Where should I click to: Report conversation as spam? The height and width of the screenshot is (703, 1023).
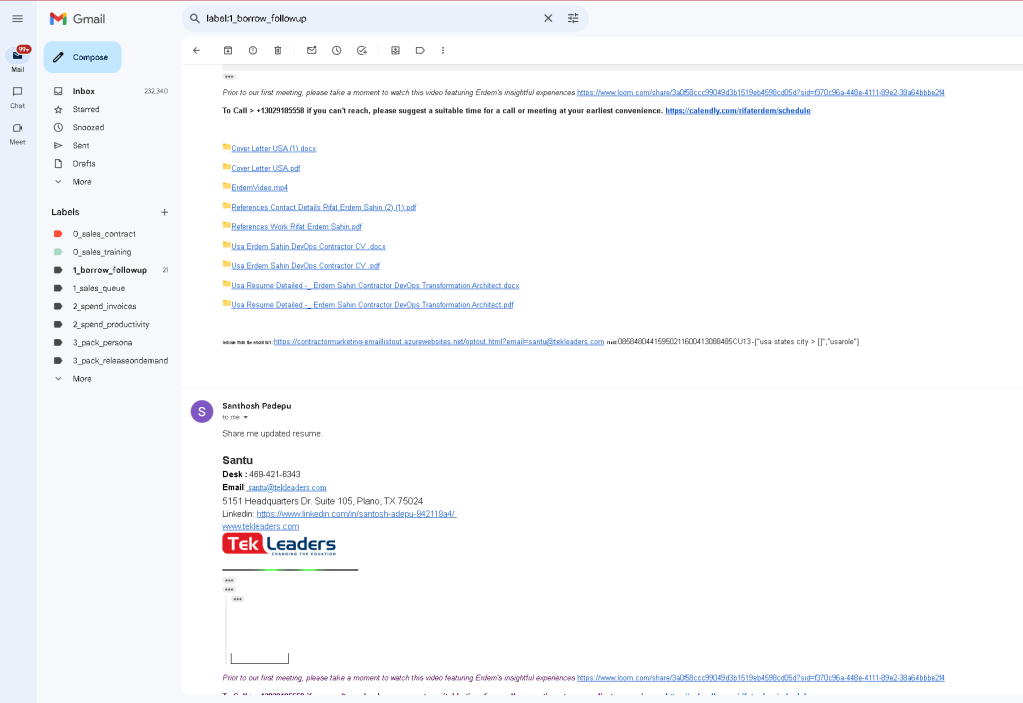(252, 50)
